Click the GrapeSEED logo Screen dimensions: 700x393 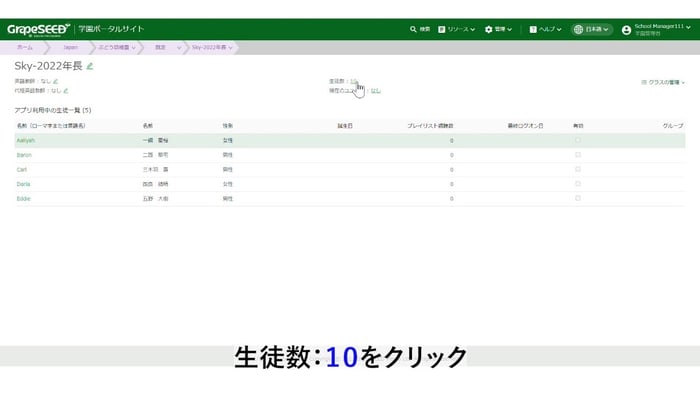38,29
